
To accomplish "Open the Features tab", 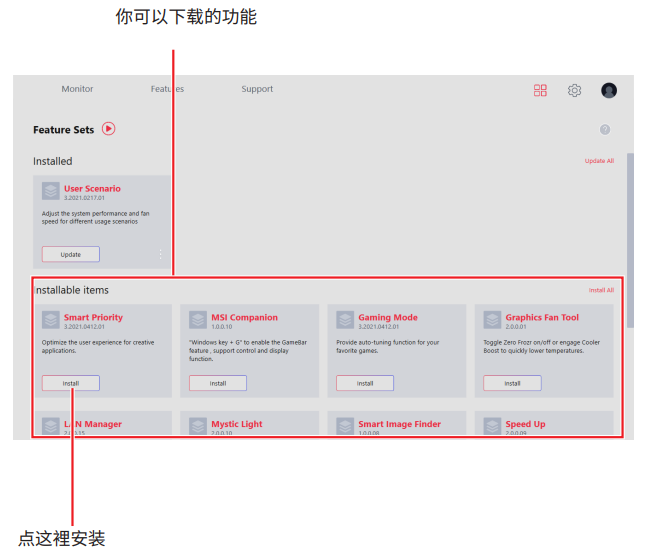I will pyautogui.click(x=167, y=89).
